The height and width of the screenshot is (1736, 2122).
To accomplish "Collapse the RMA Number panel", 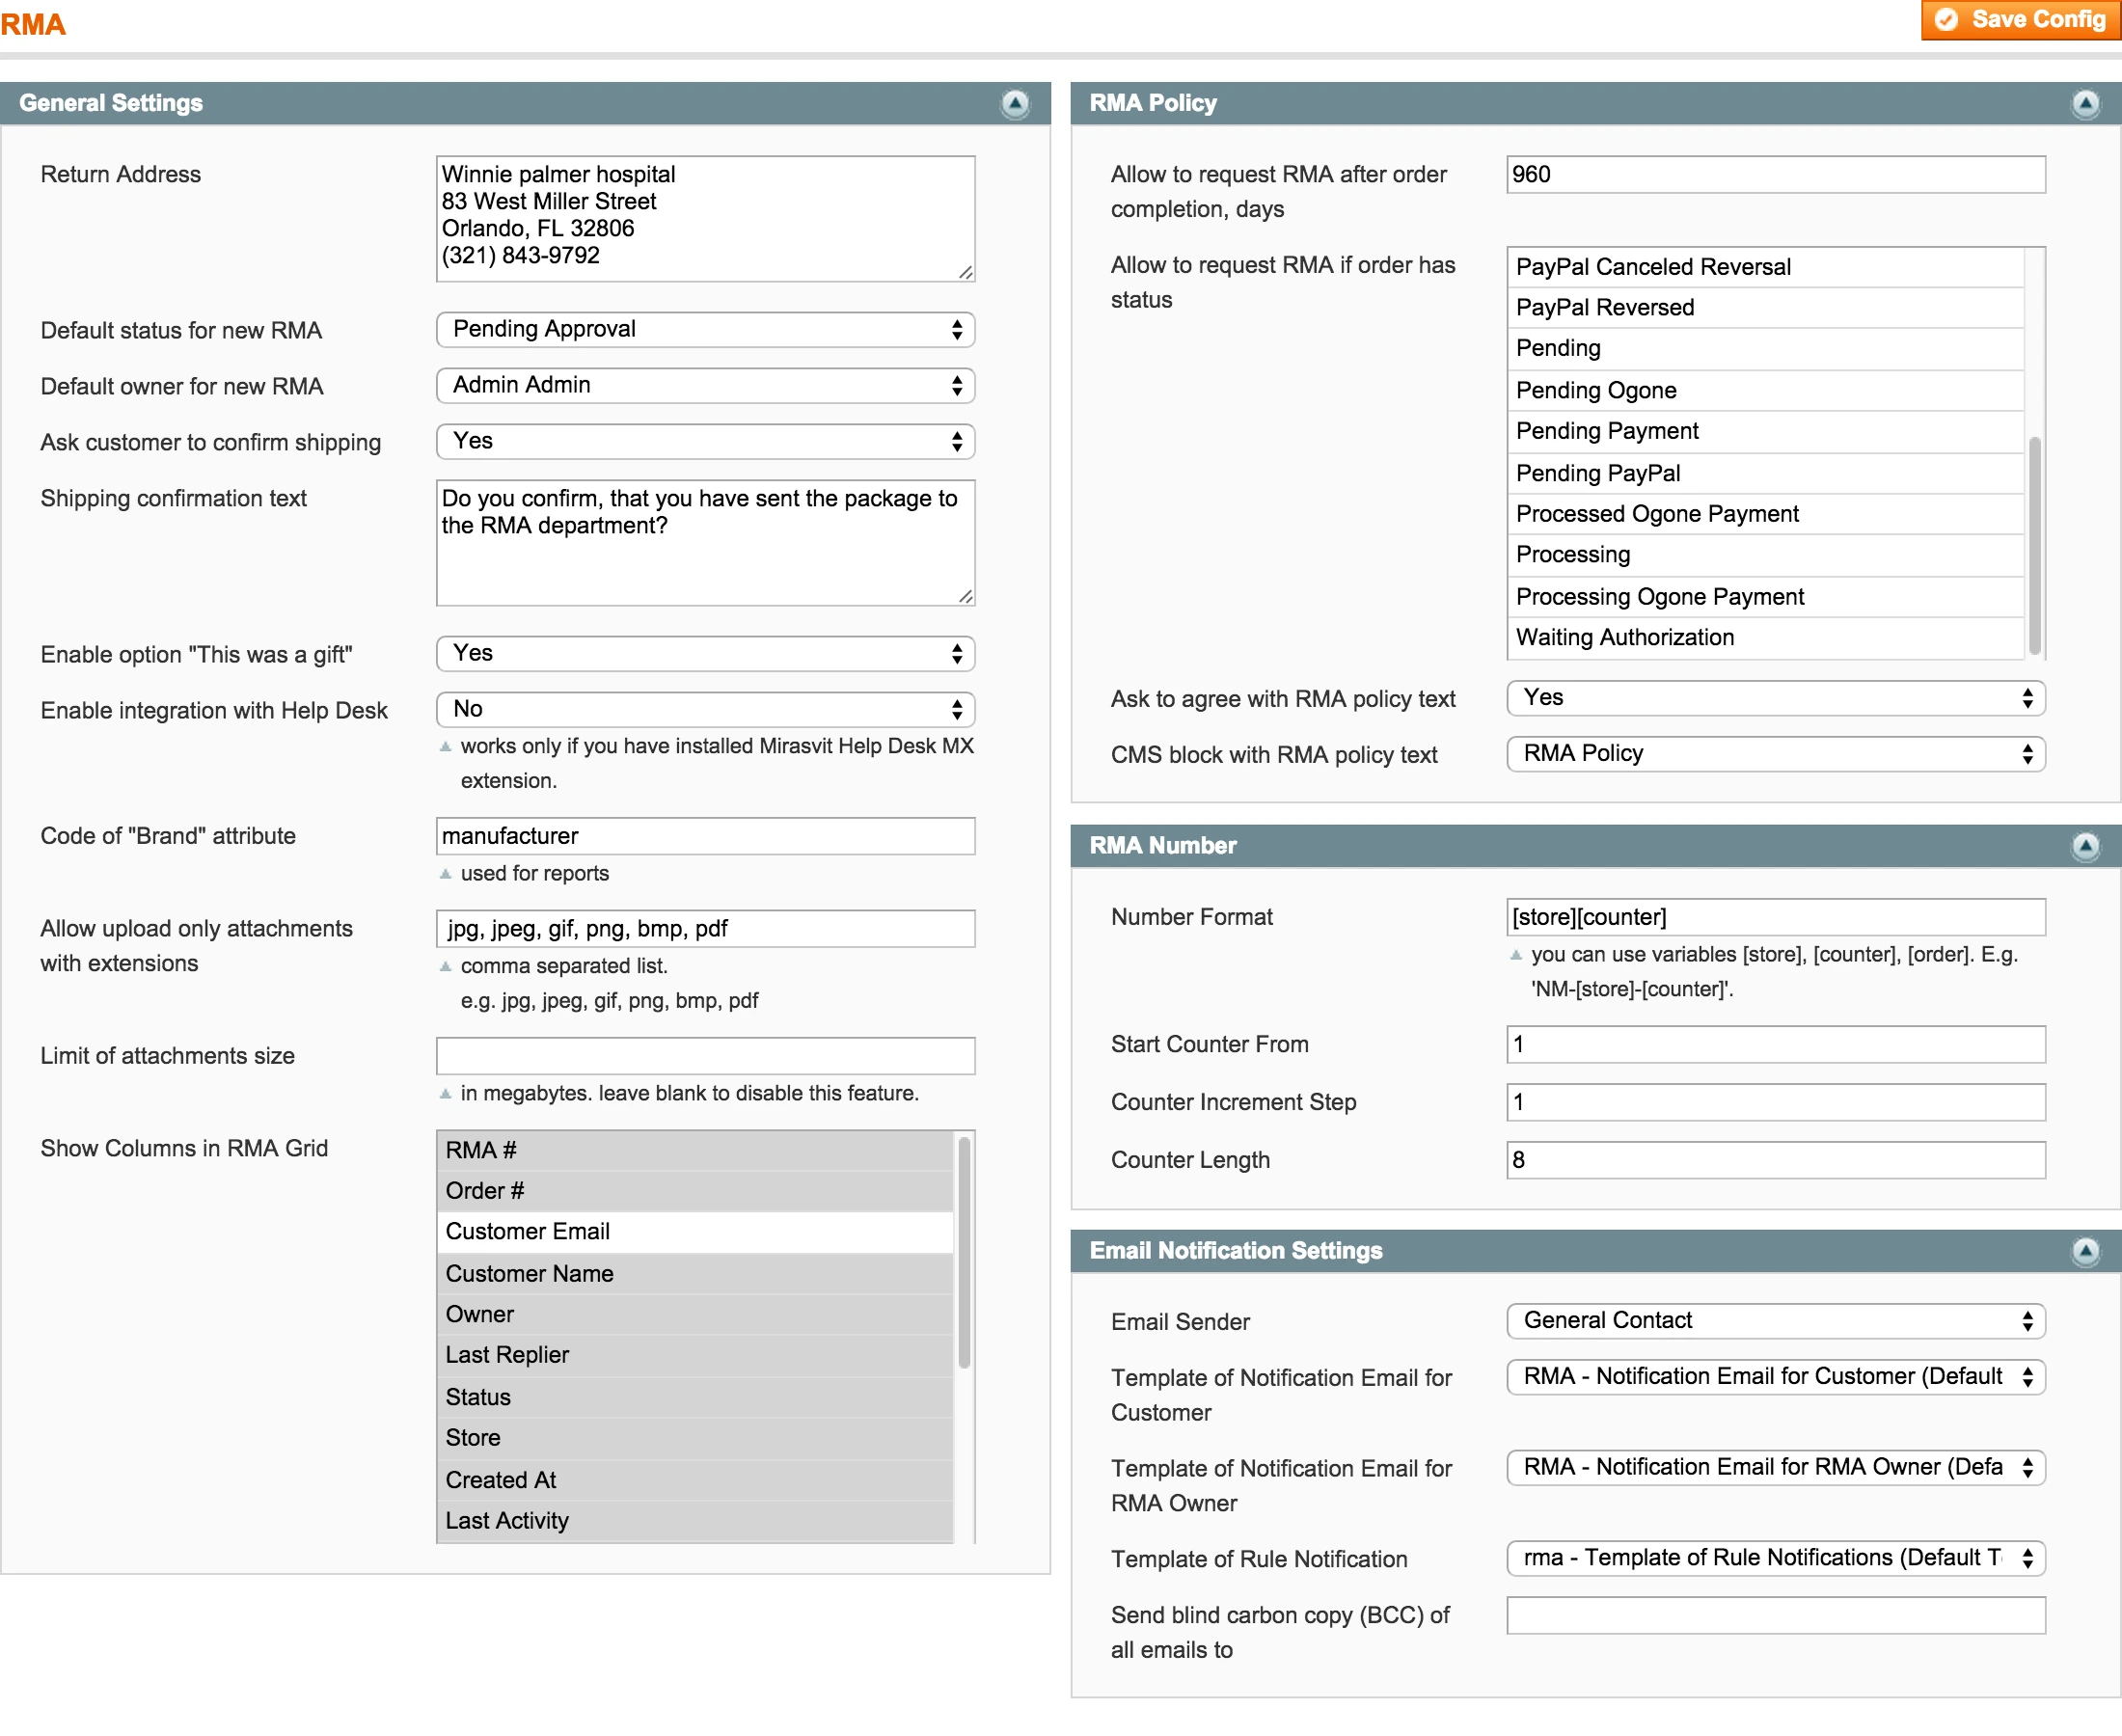I will pos(2086,846).
